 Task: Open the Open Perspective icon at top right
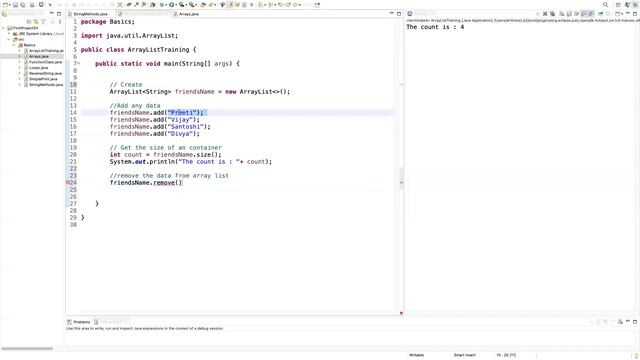pos(618,4)
